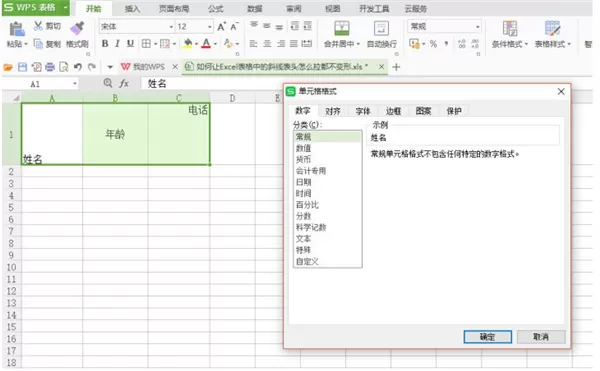
Task: Click the Merge and Center icon
Action: coord(342,28)
